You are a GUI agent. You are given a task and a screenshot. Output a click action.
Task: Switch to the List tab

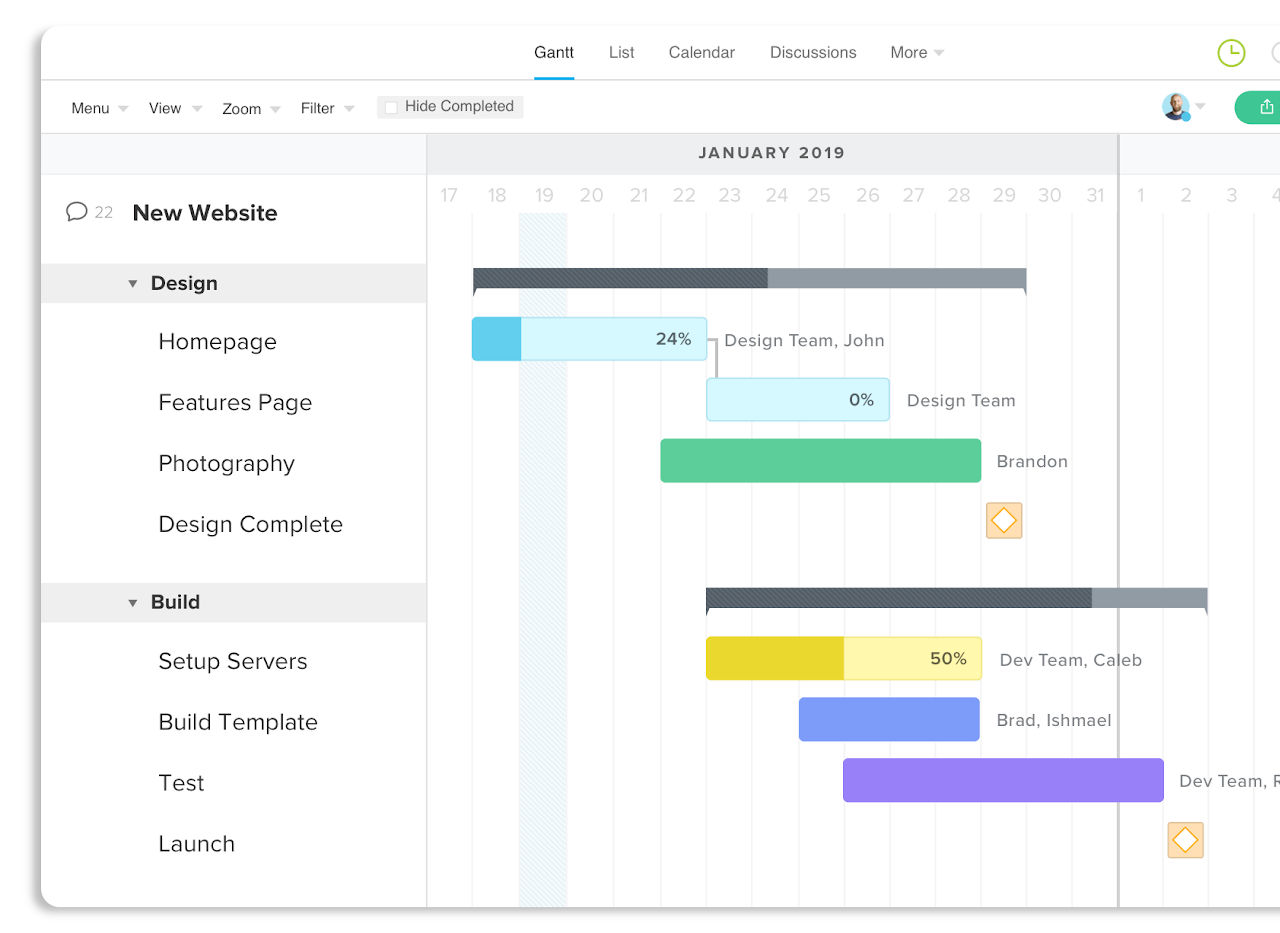pos(621,53)
